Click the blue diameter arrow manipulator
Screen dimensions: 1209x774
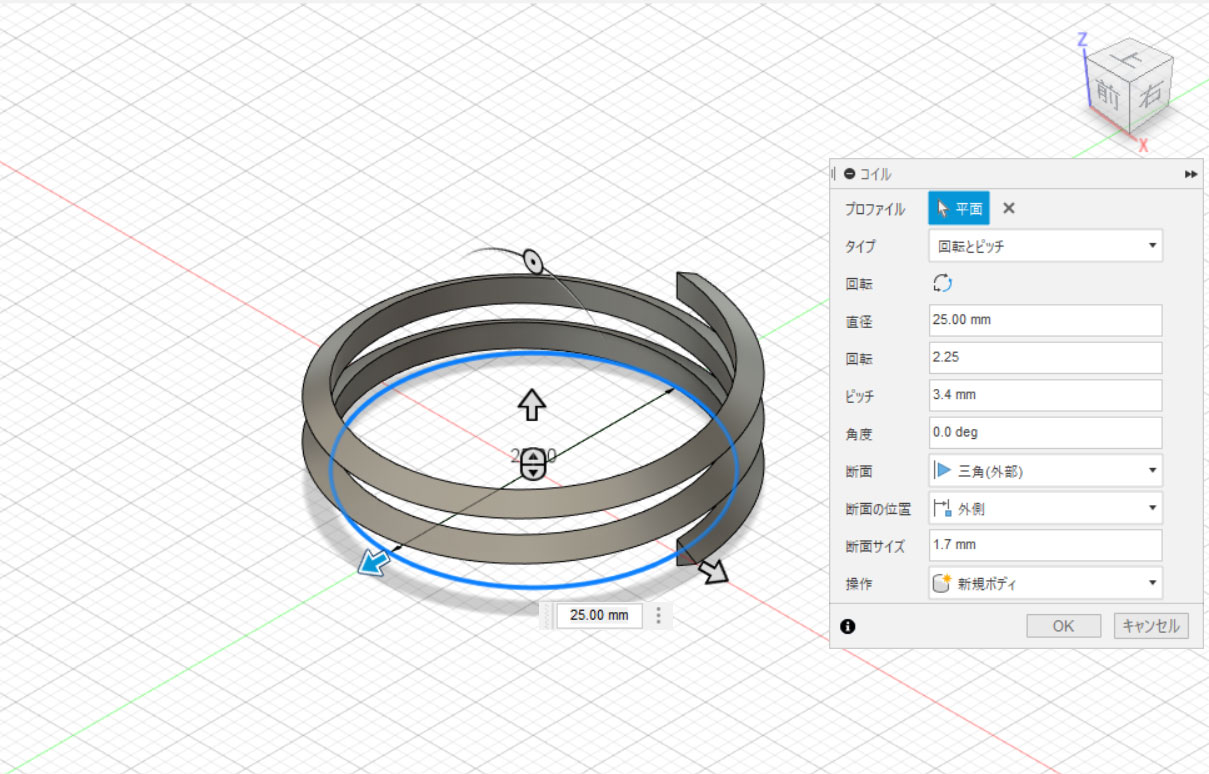coord(372,565)
